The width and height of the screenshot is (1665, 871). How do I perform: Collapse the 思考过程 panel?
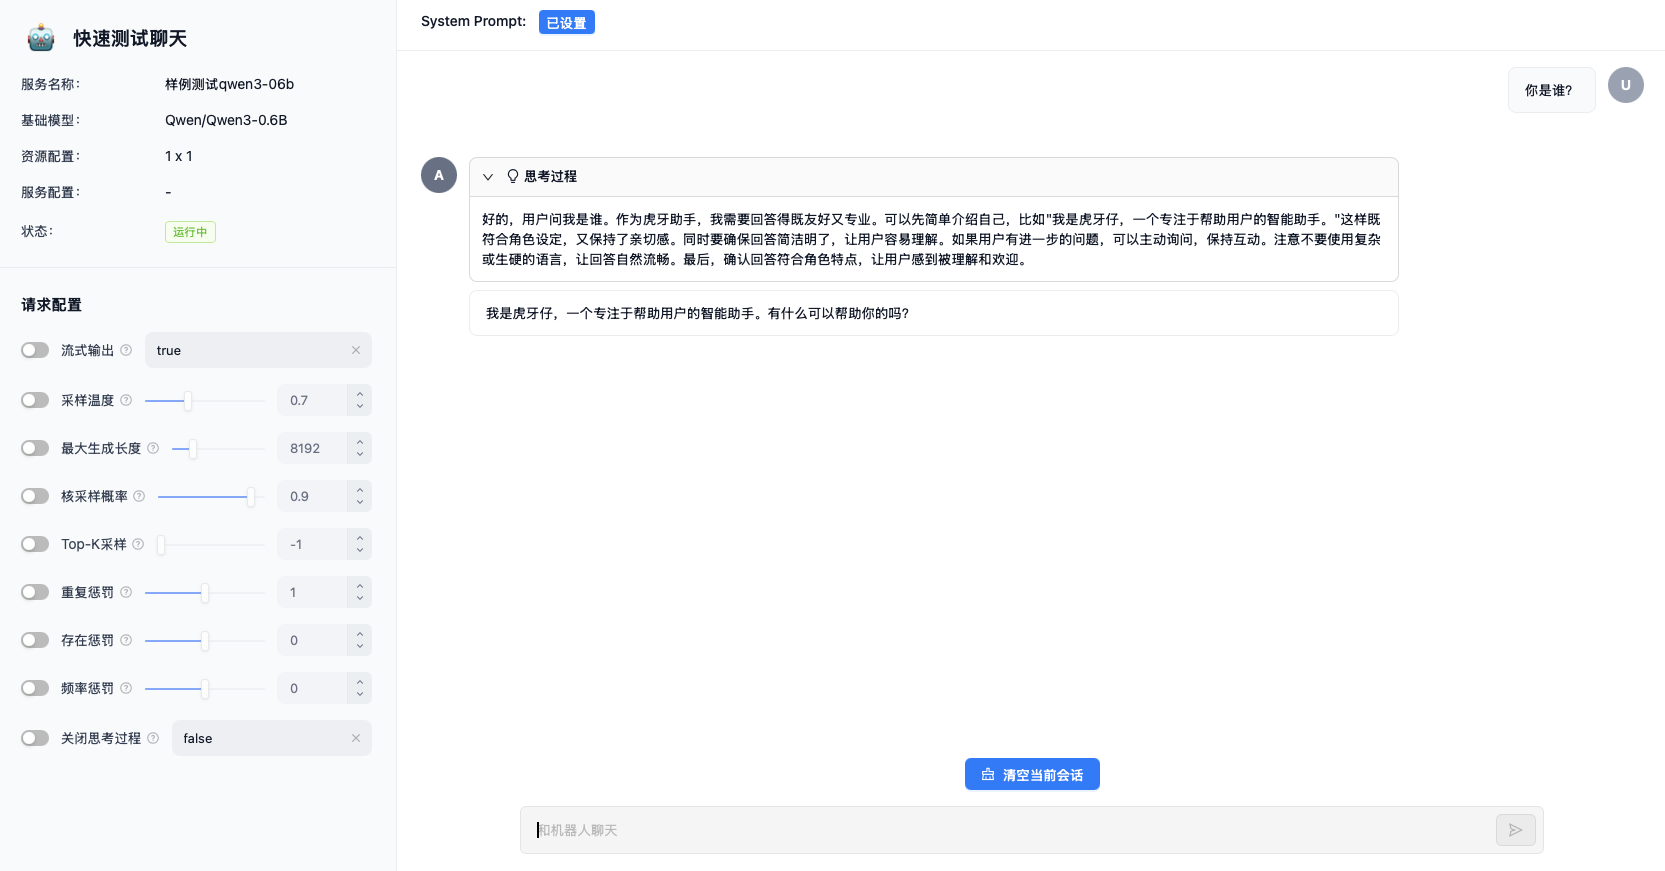[x=488, y=177]
